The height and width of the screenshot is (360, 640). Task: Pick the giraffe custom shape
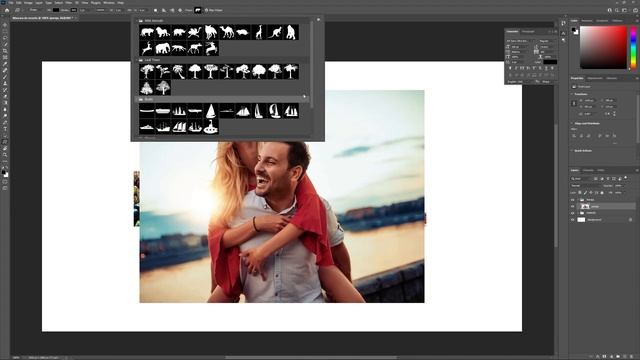(259, 32)
